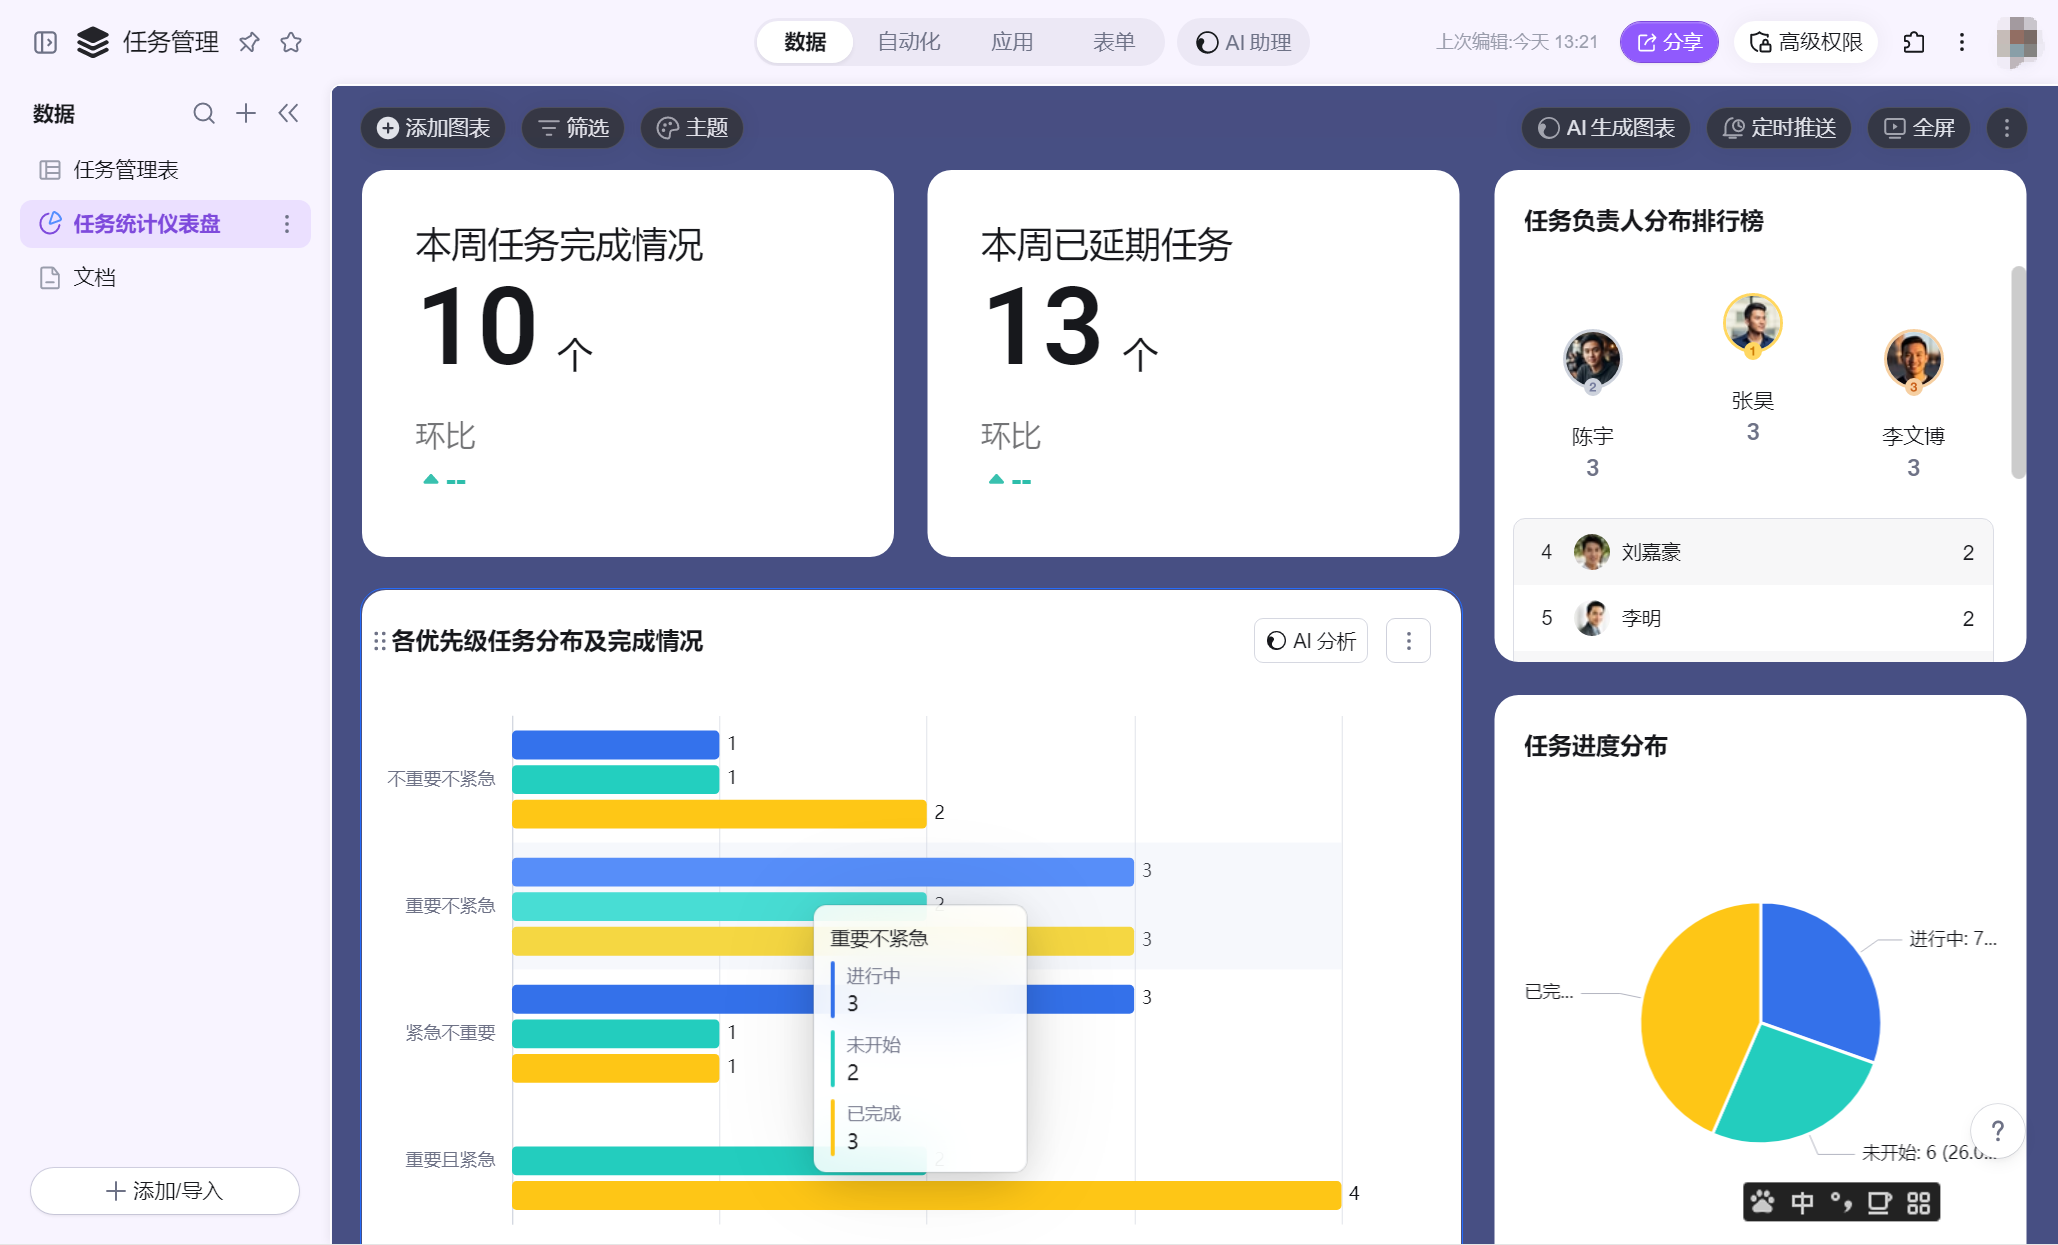Open the dashboard toolbar more-options menu
Screen dimensions: 2058x1245
[x=2006, y=128]
